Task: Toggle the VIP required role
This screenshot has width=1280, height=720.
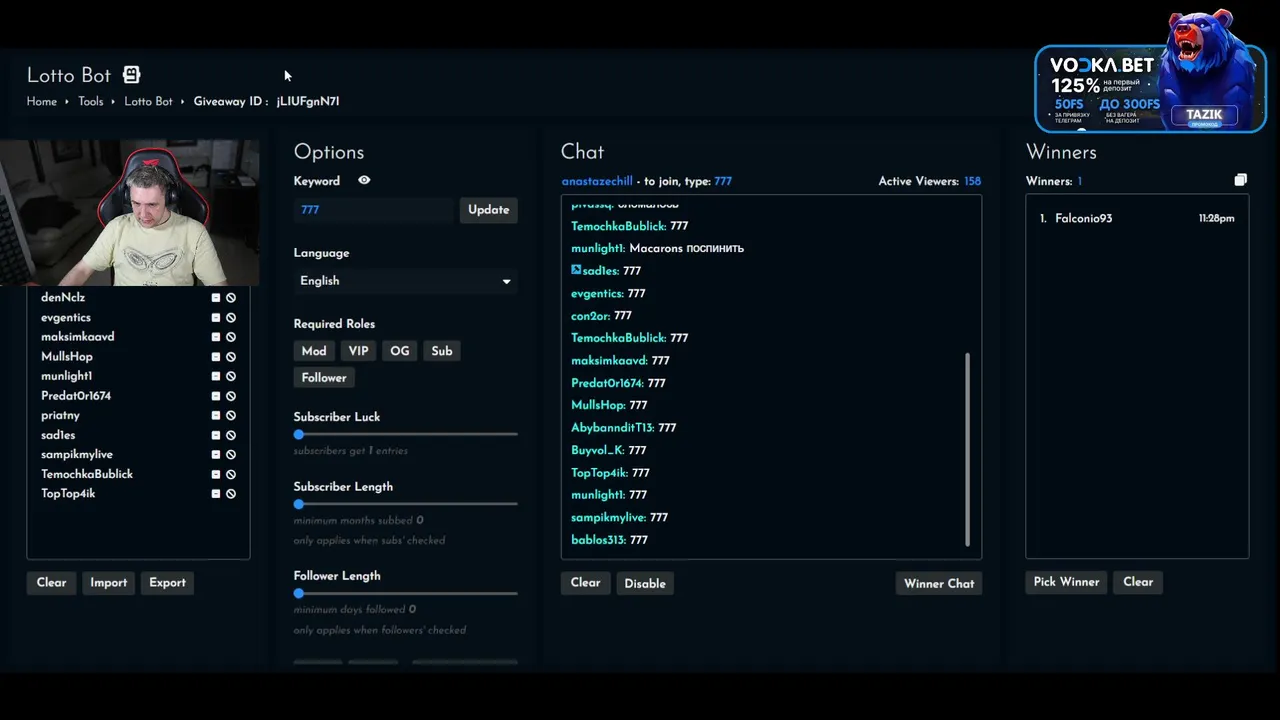Action: click(358, 351)
